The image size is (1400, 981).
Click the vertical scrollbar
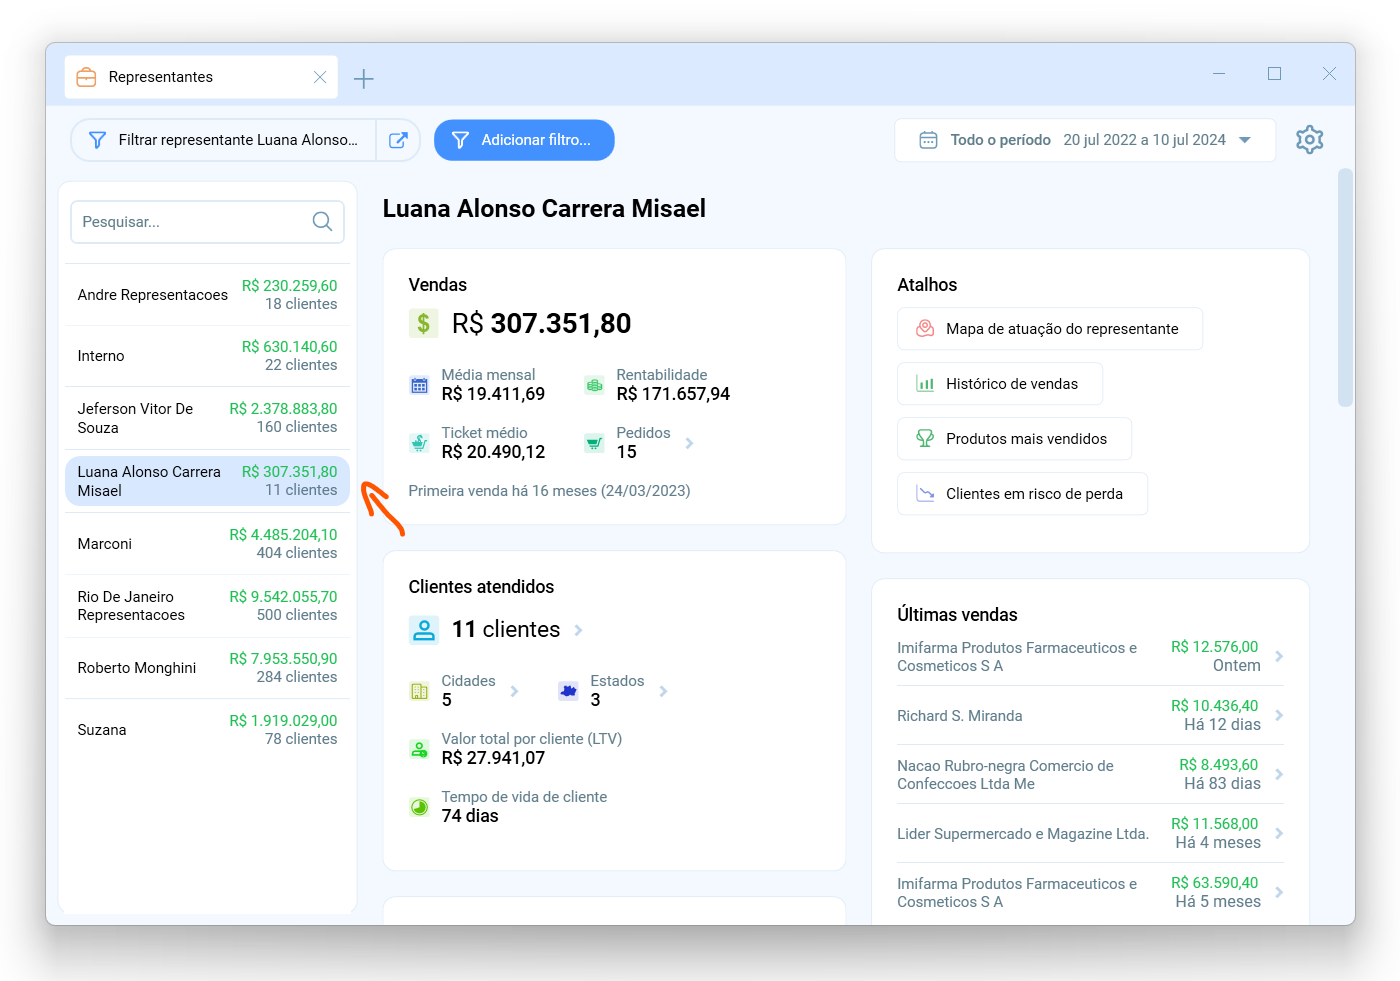pyautogui.click(x=1346, y=288)
